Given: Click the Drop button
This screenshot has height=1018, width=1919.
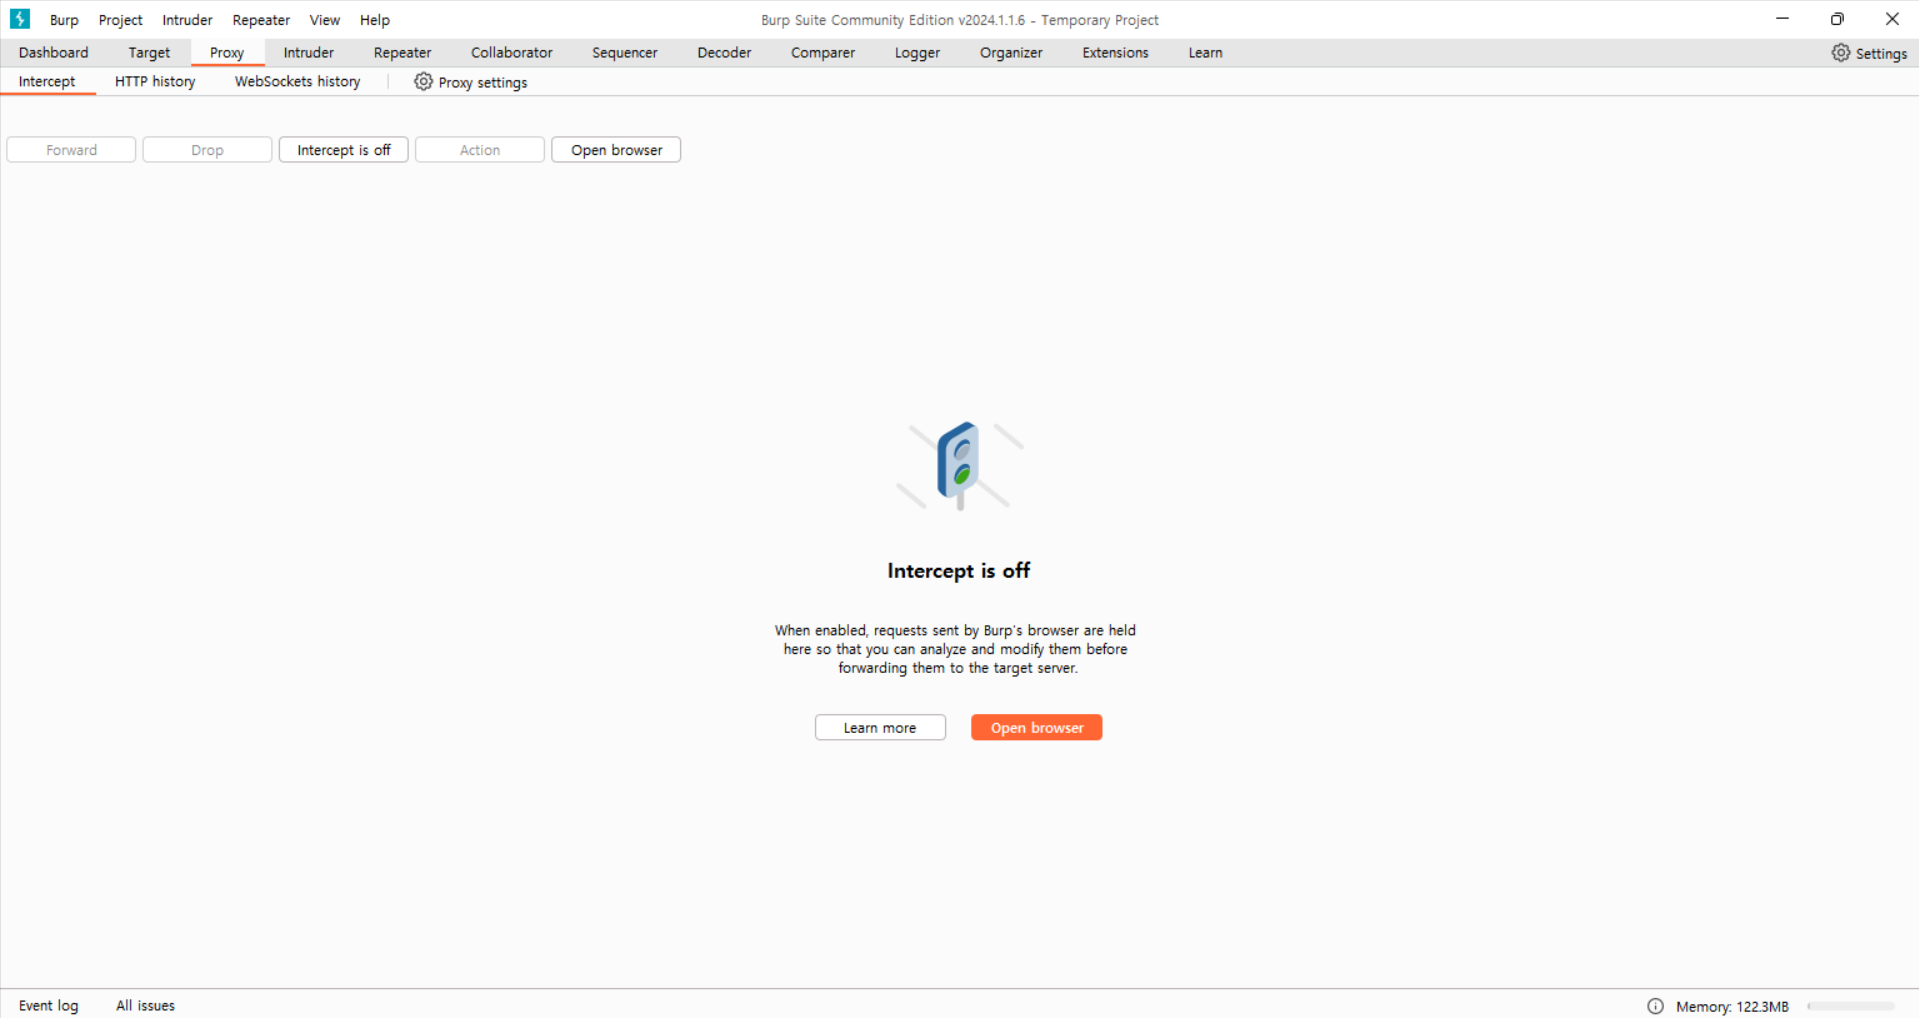Looking at the screenshot, I should [x=207, y=150].
